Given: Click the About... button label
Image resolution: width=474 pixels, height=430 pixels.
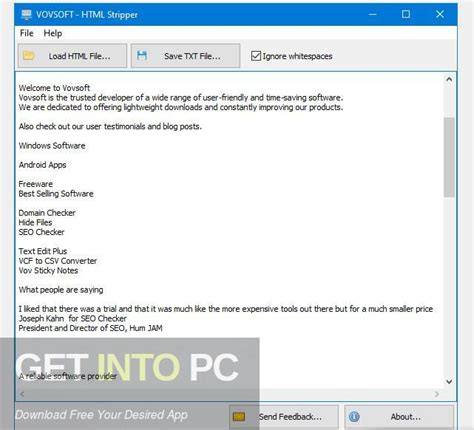Looking at the screenshot, I should pyautogui.click(x=406, y=417).
